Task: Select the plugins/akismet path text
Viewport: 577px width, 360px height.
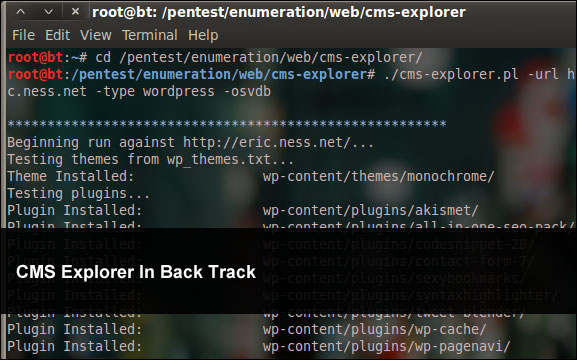Action: [x=371, y=211]
